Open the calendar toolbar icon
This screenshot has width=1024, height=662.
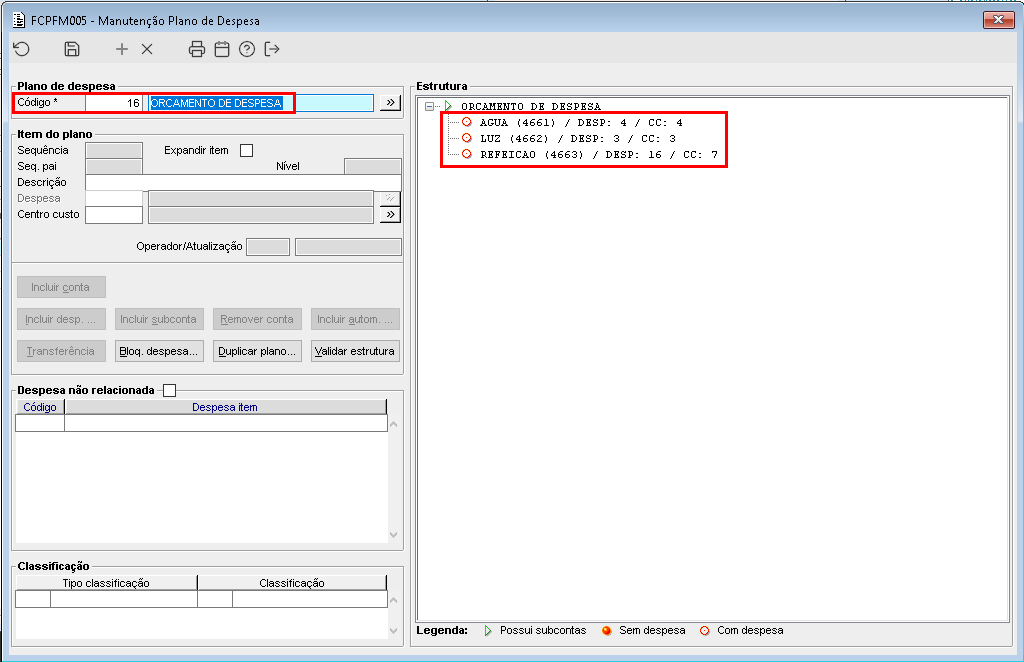[222, 49]
